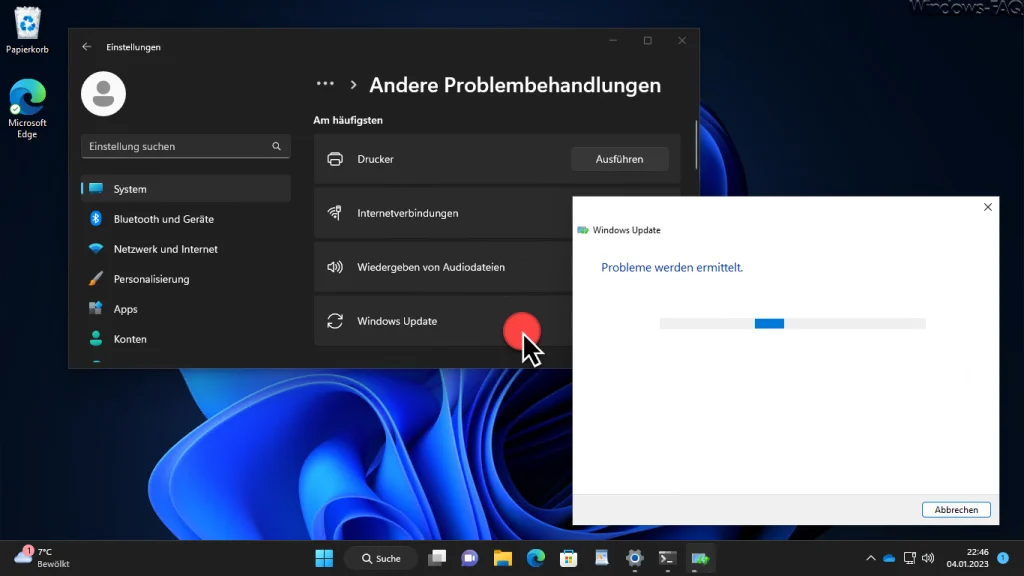
Task: Click the printer icon in Drucker row
Action: [335, 159]
